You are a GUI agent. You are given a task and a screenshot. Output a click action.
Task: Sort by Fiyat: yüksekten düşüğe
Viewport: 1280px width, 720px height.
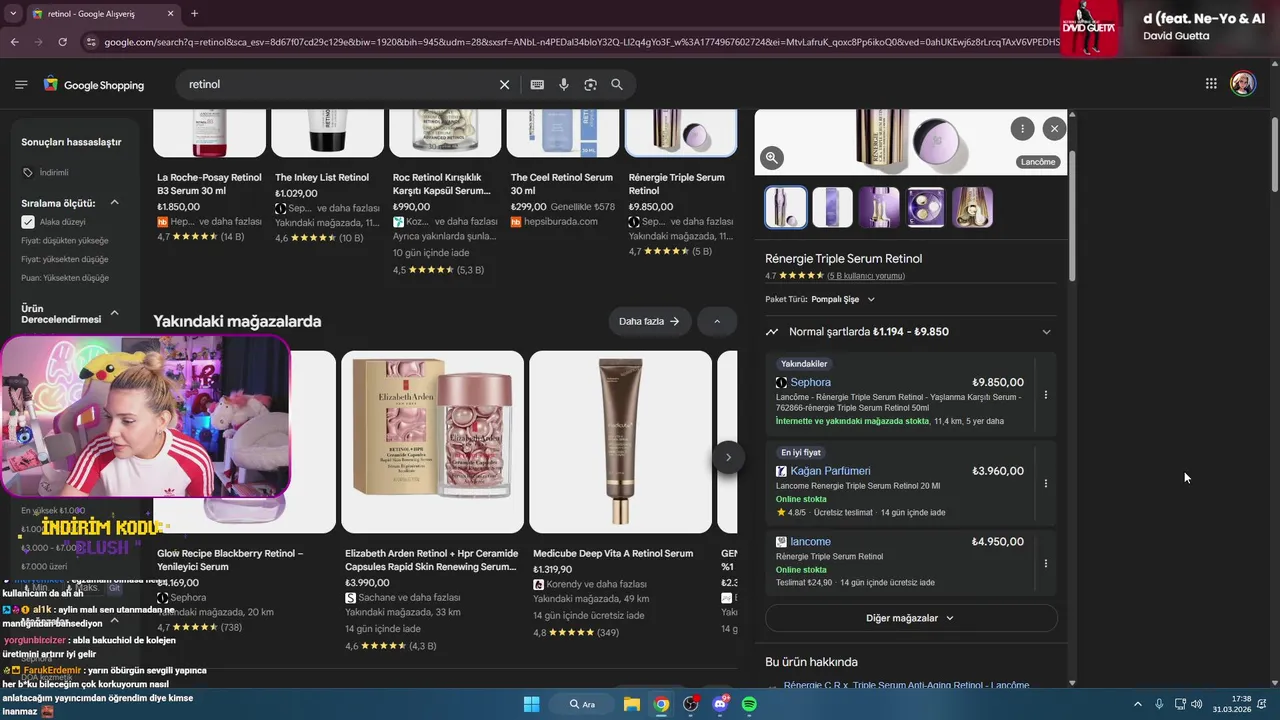[65, 259]
